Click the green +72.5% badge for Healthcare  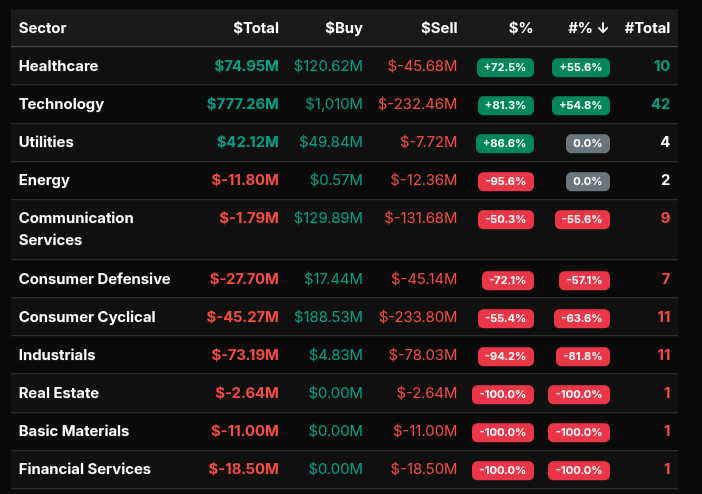tap(505, 67)
